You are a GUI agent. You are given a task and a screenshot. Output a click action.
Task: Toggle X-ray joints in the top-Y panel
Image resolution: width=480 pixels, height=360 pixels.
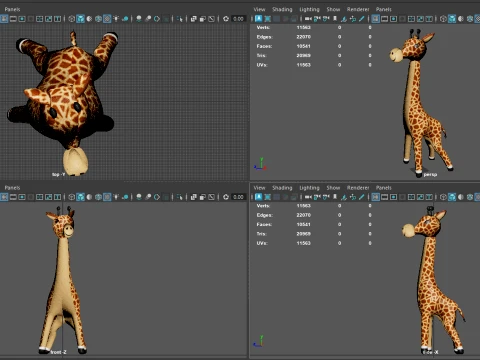tap(211, 19)
